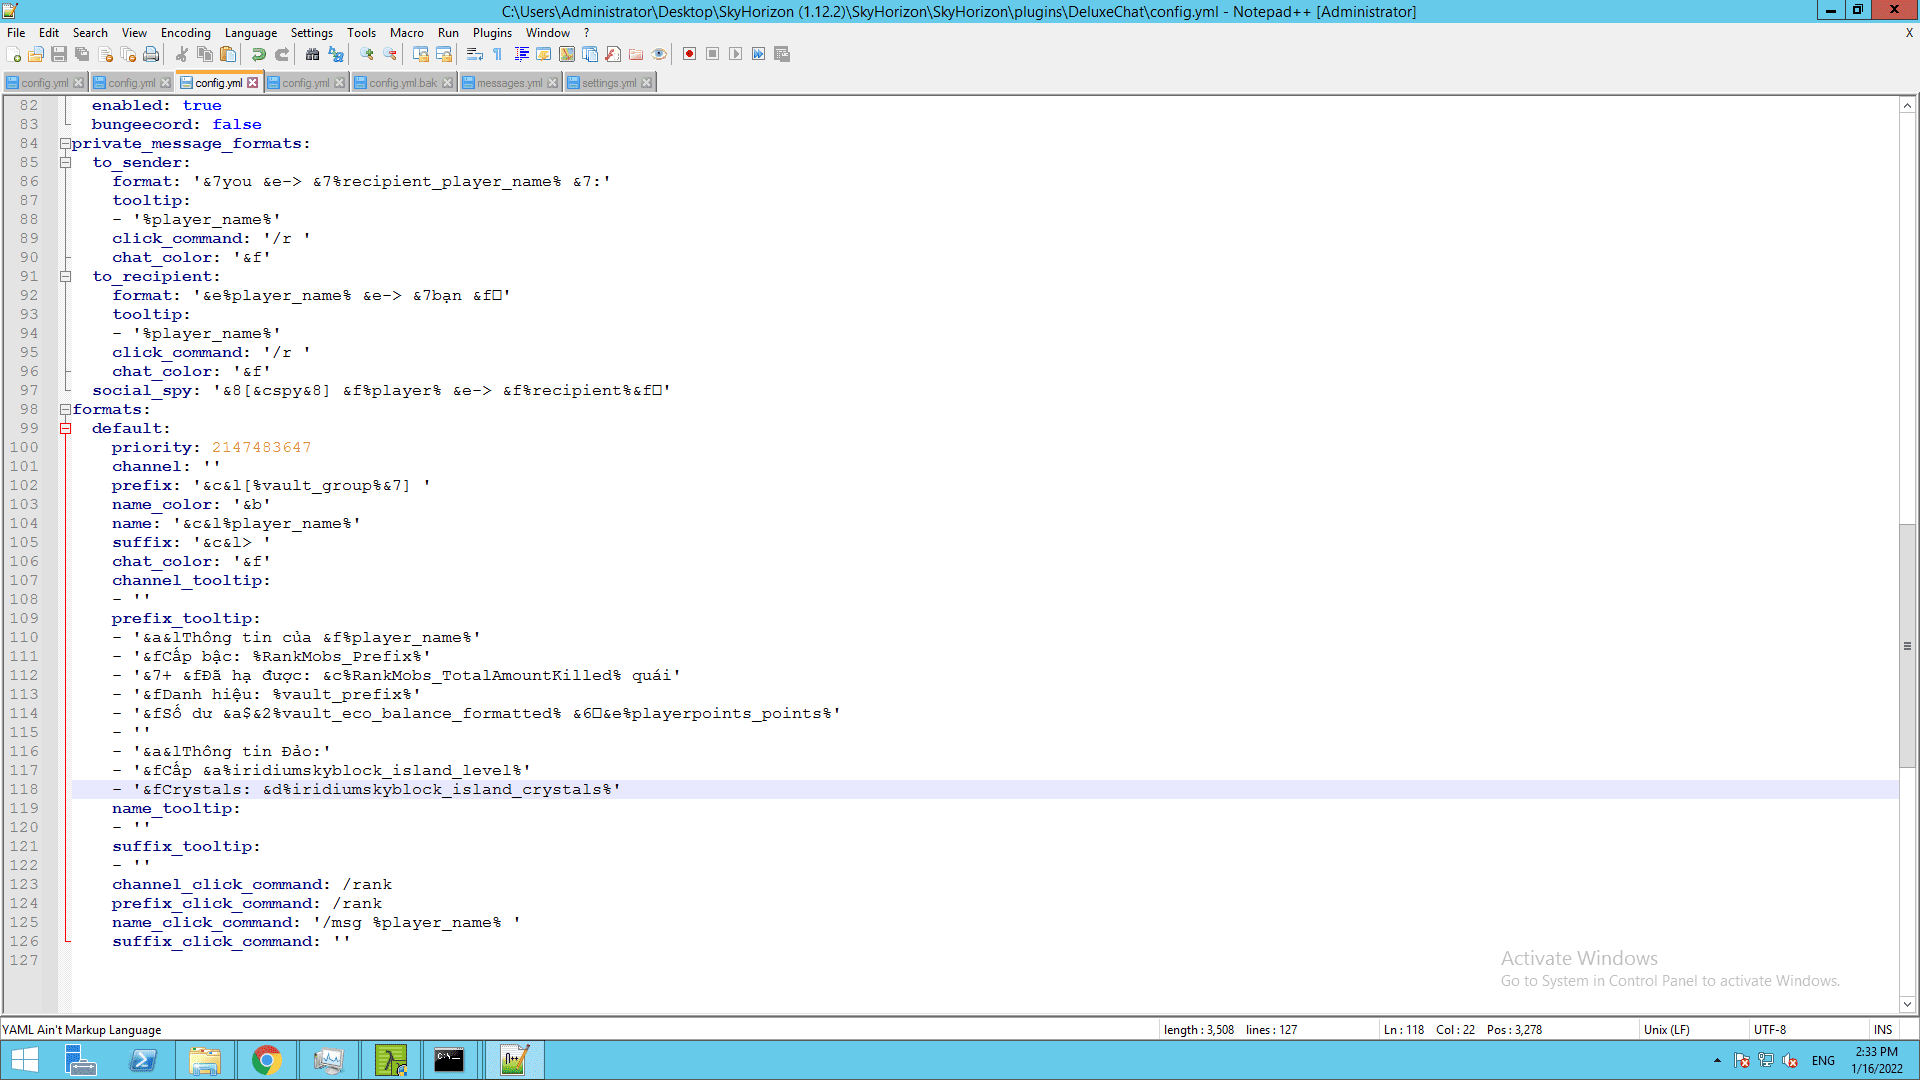The image size is (1920, 1080).
Task: Toggle the file monitoring eye icon
Action: coord(659,54)
